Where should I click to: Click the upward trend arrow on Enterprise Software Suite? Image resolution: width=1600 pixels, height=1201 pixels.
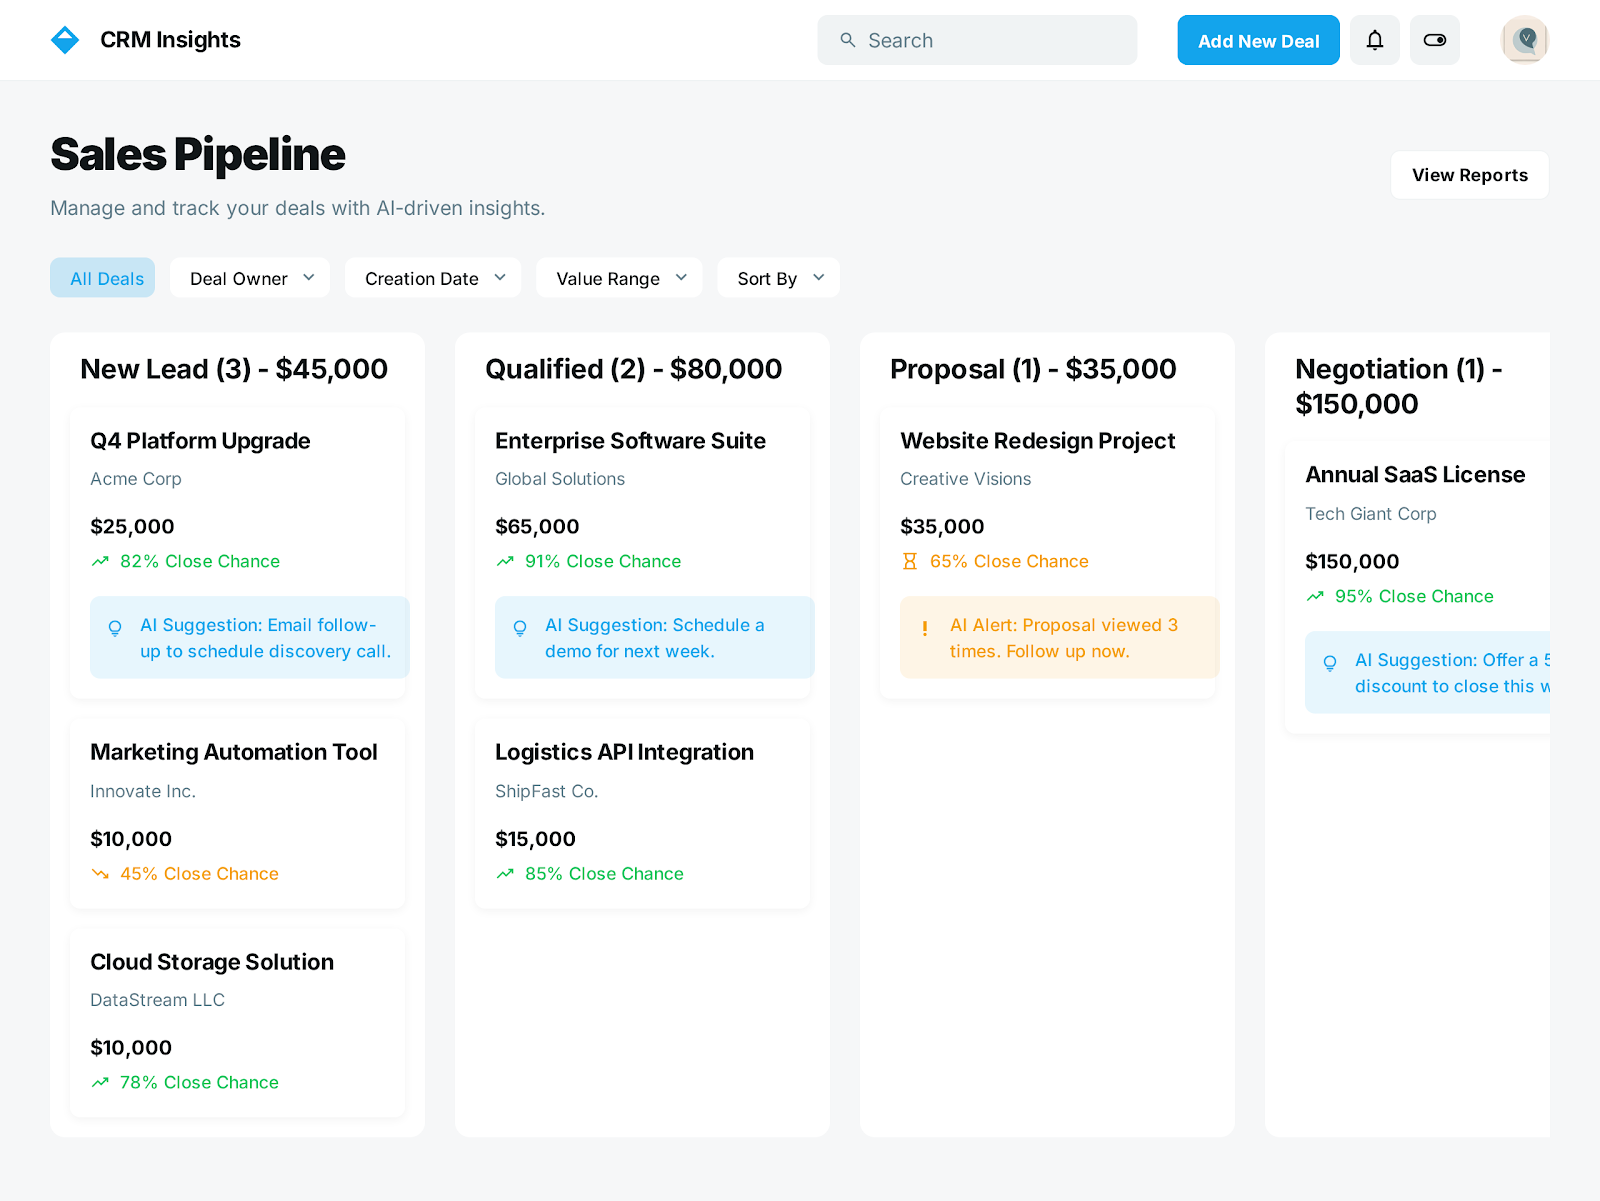click(x=505, y=561)
